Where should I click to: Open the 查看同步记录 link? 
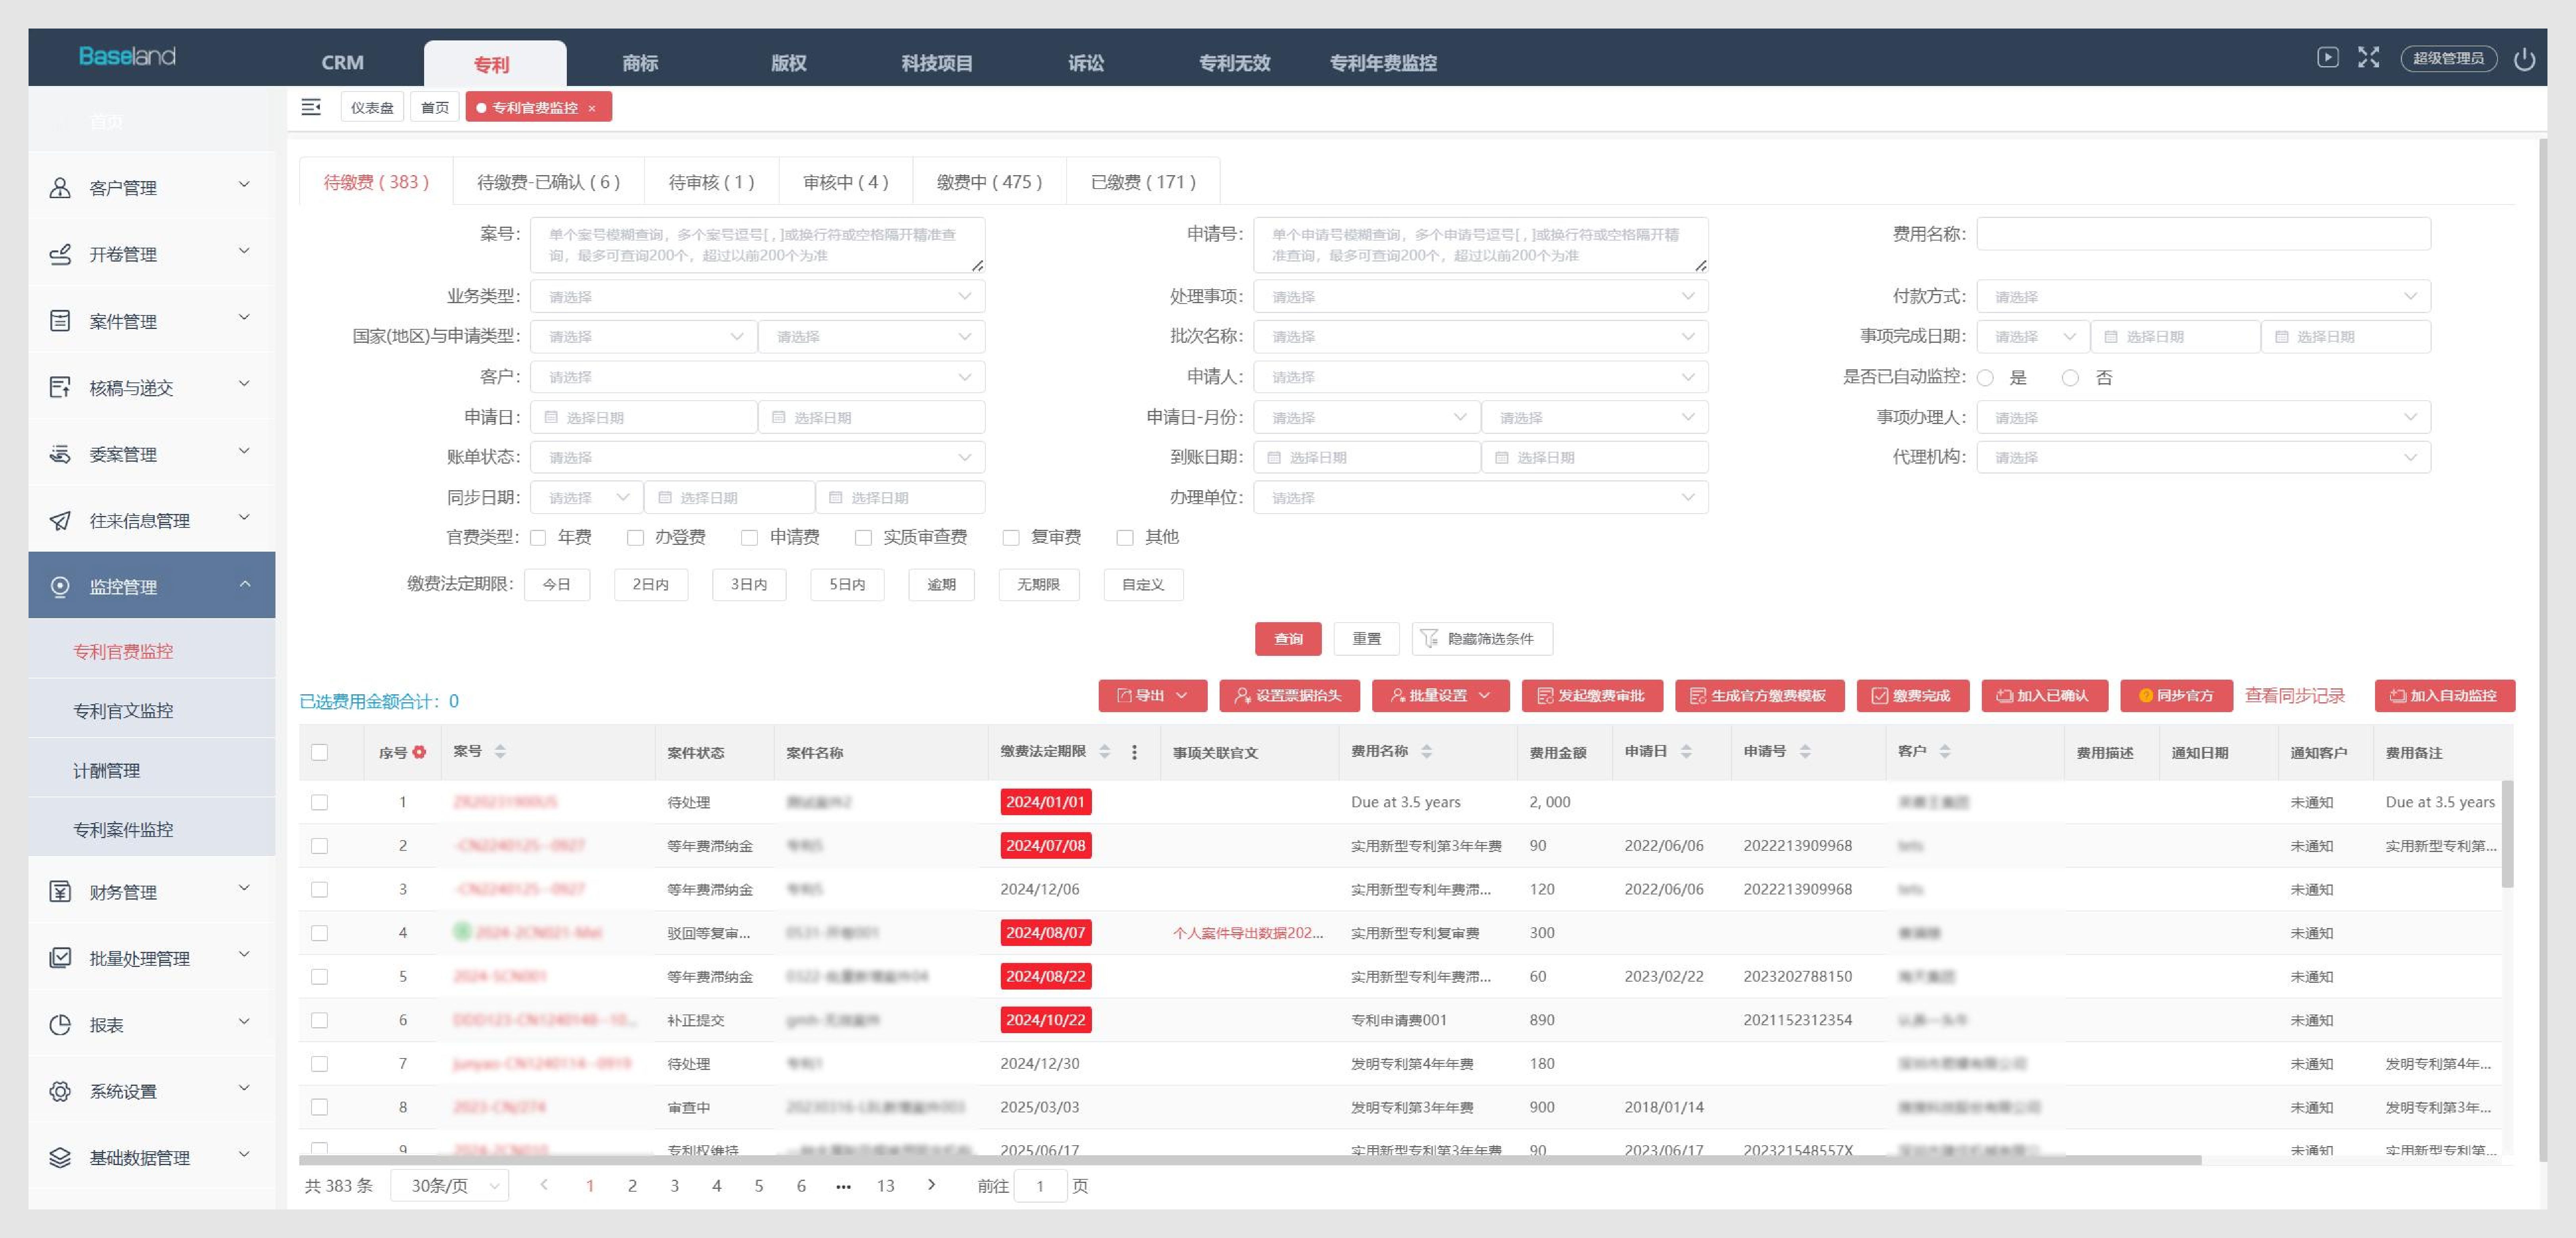coord(2295,696)
